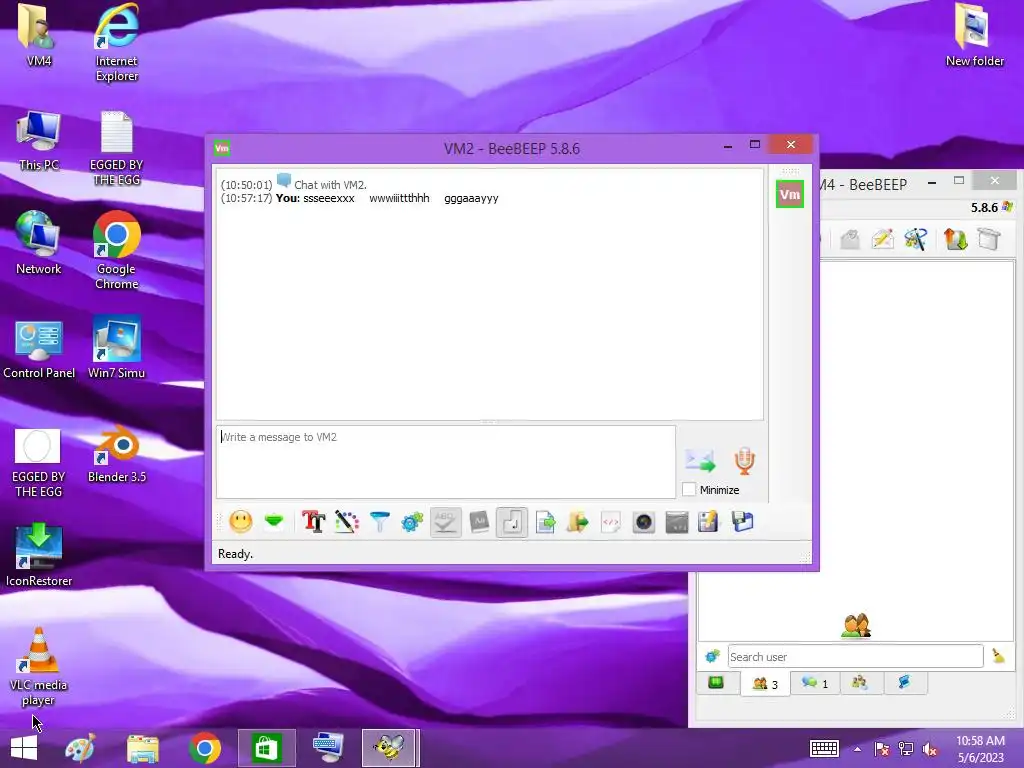Click the BeeBEEP bee taskbar button
This screenshot has height=768, width=1024.
click(389, 748)
